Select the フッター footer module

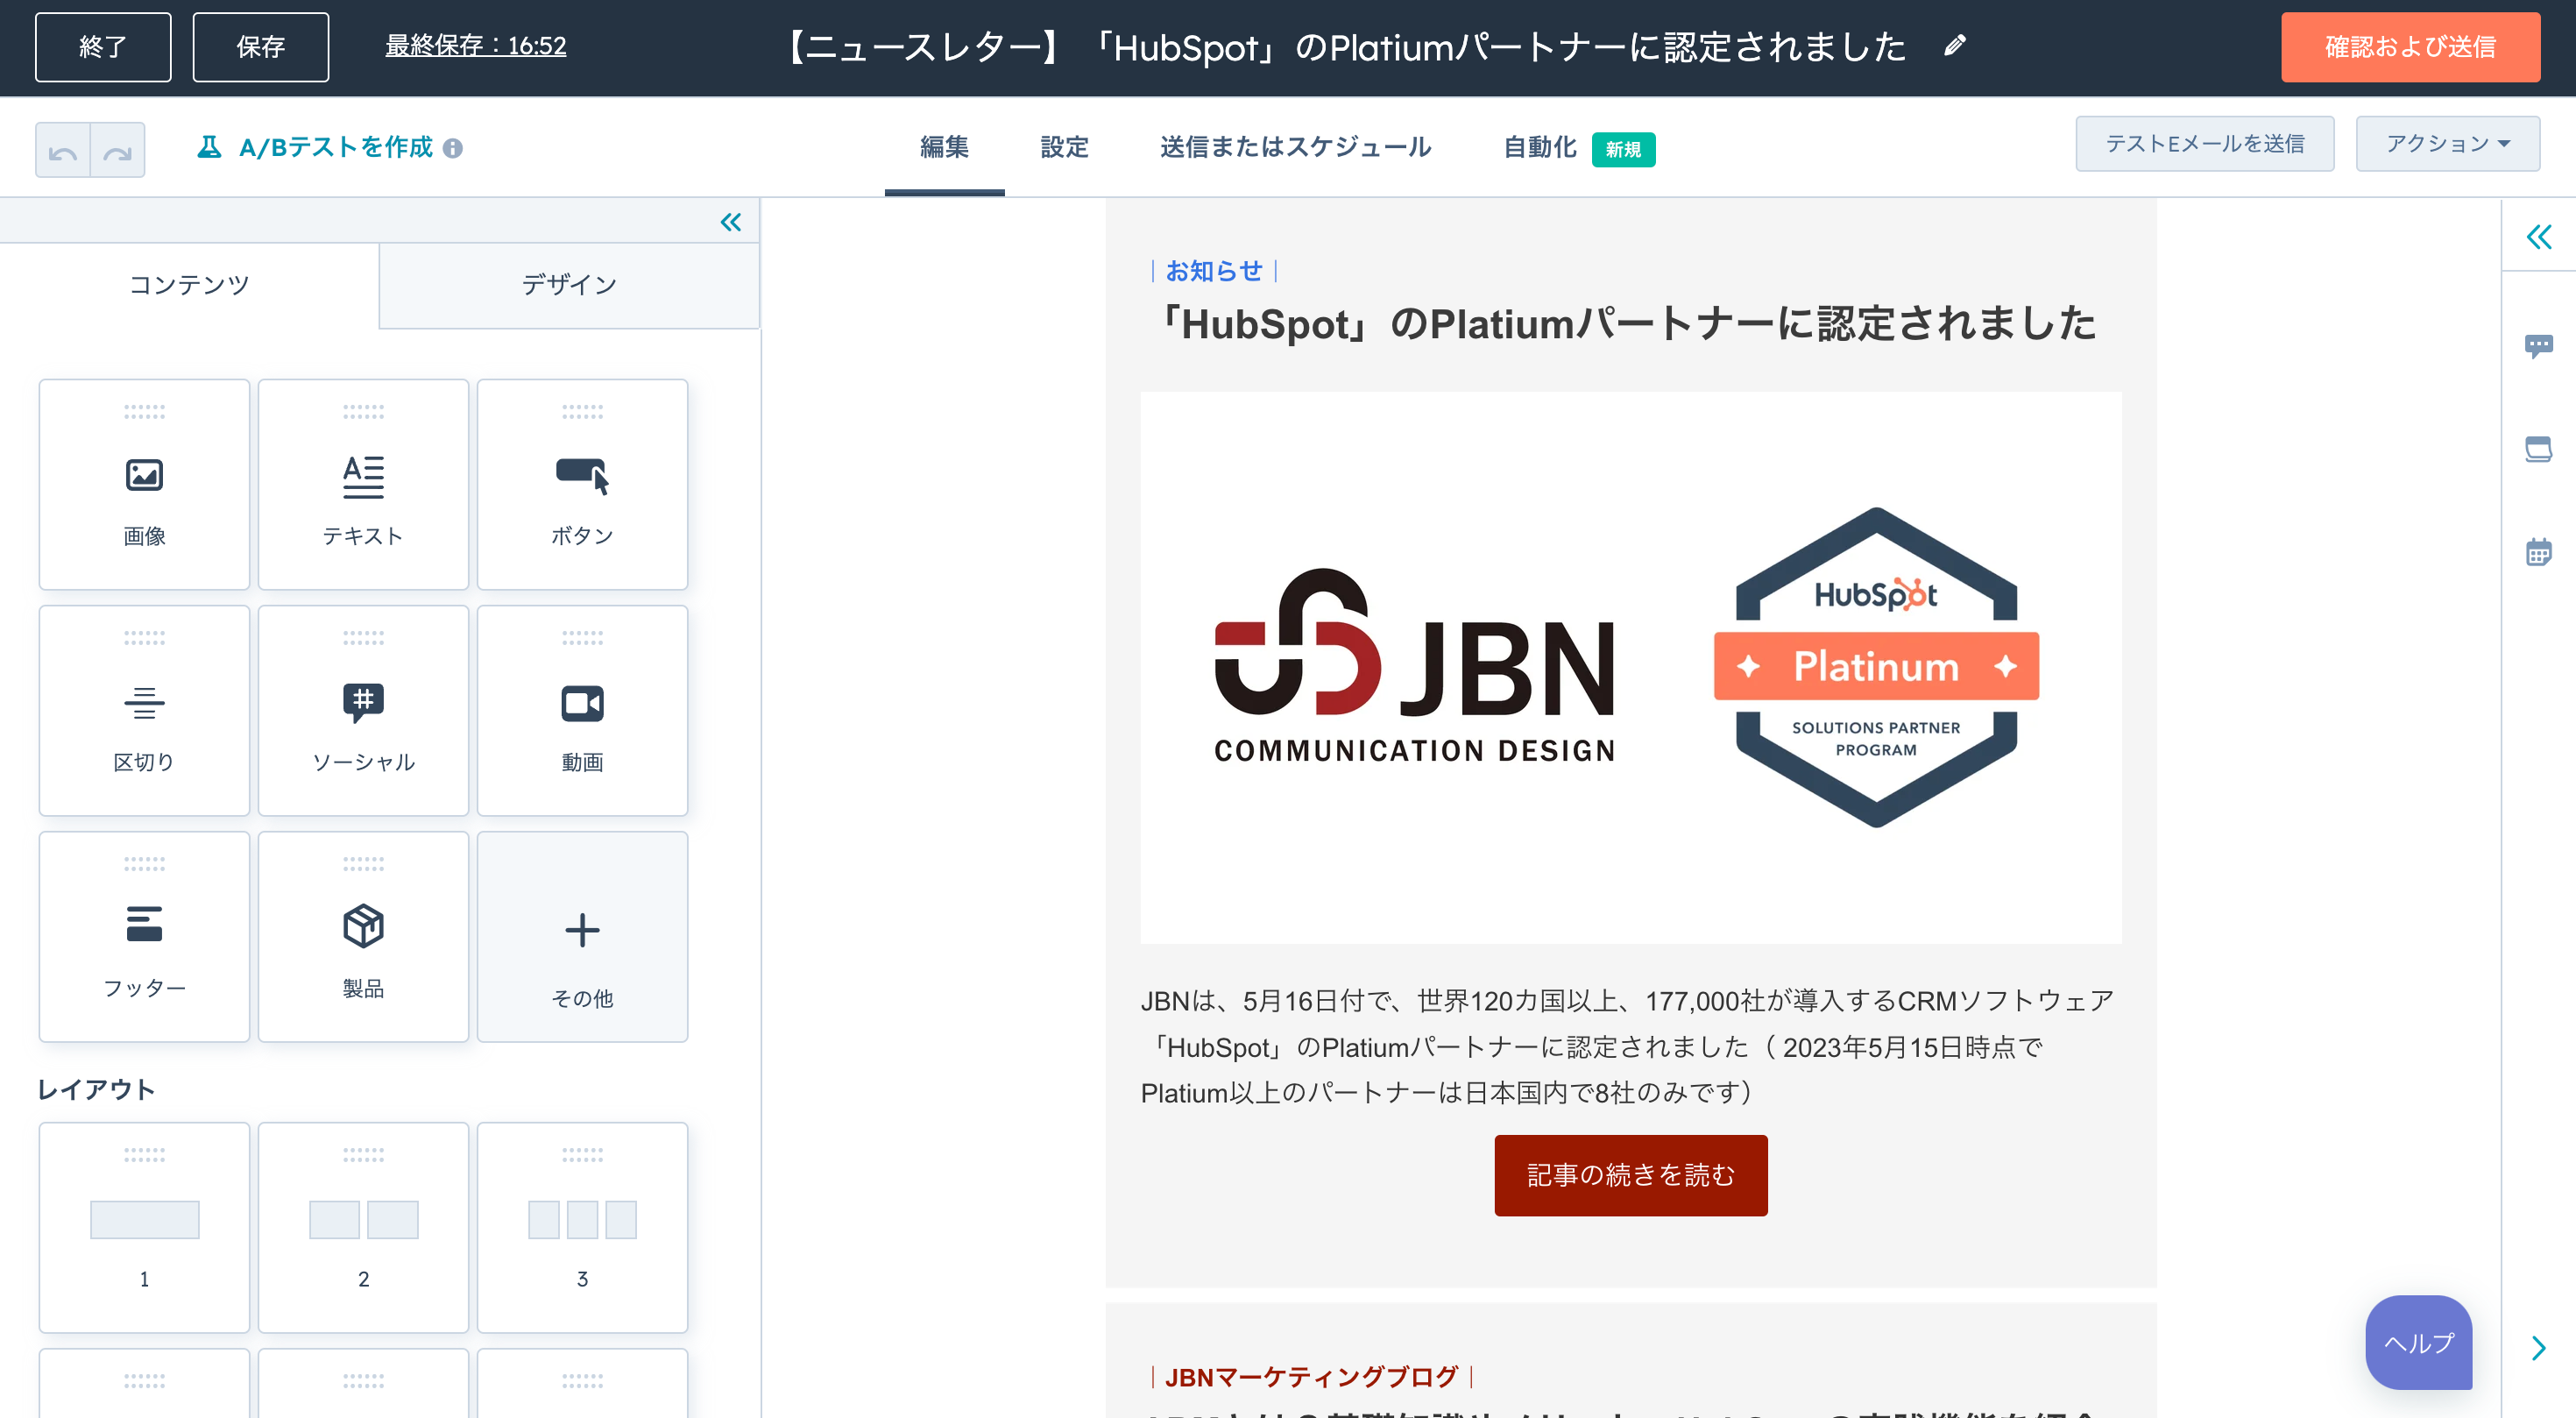[144, 936]
